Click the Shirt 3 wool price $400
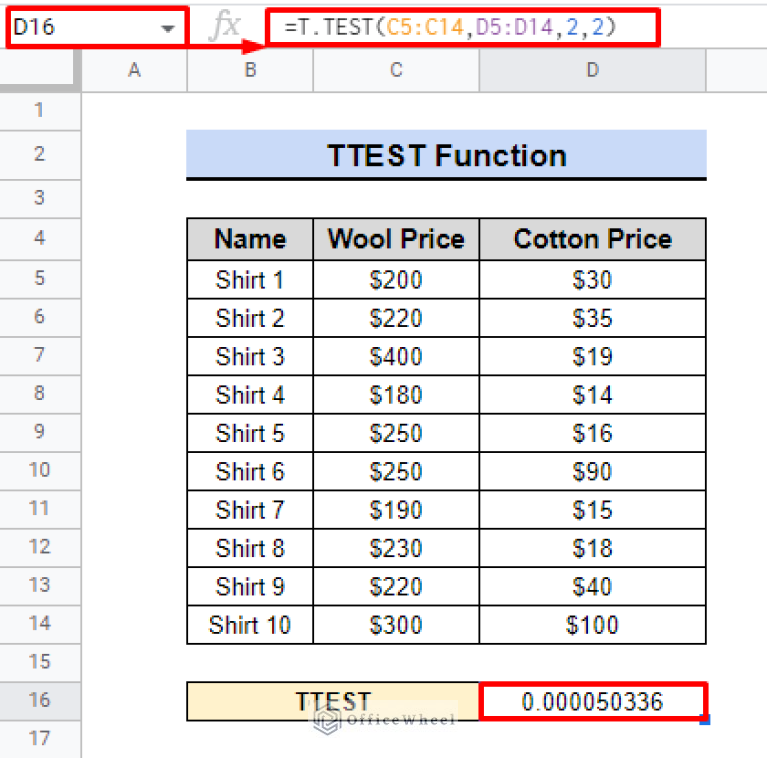The height and width of the screenshot is (758, 767). (x=396, y=356)
